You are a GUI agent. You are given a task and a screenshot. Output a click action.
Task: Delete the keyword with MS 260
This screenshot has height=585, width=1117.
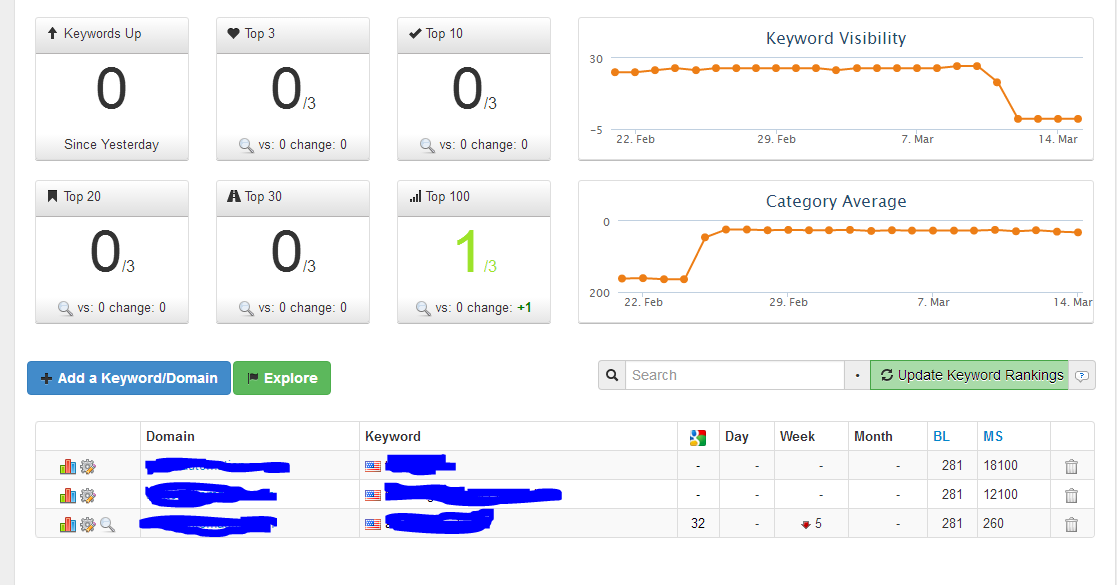1071,525
